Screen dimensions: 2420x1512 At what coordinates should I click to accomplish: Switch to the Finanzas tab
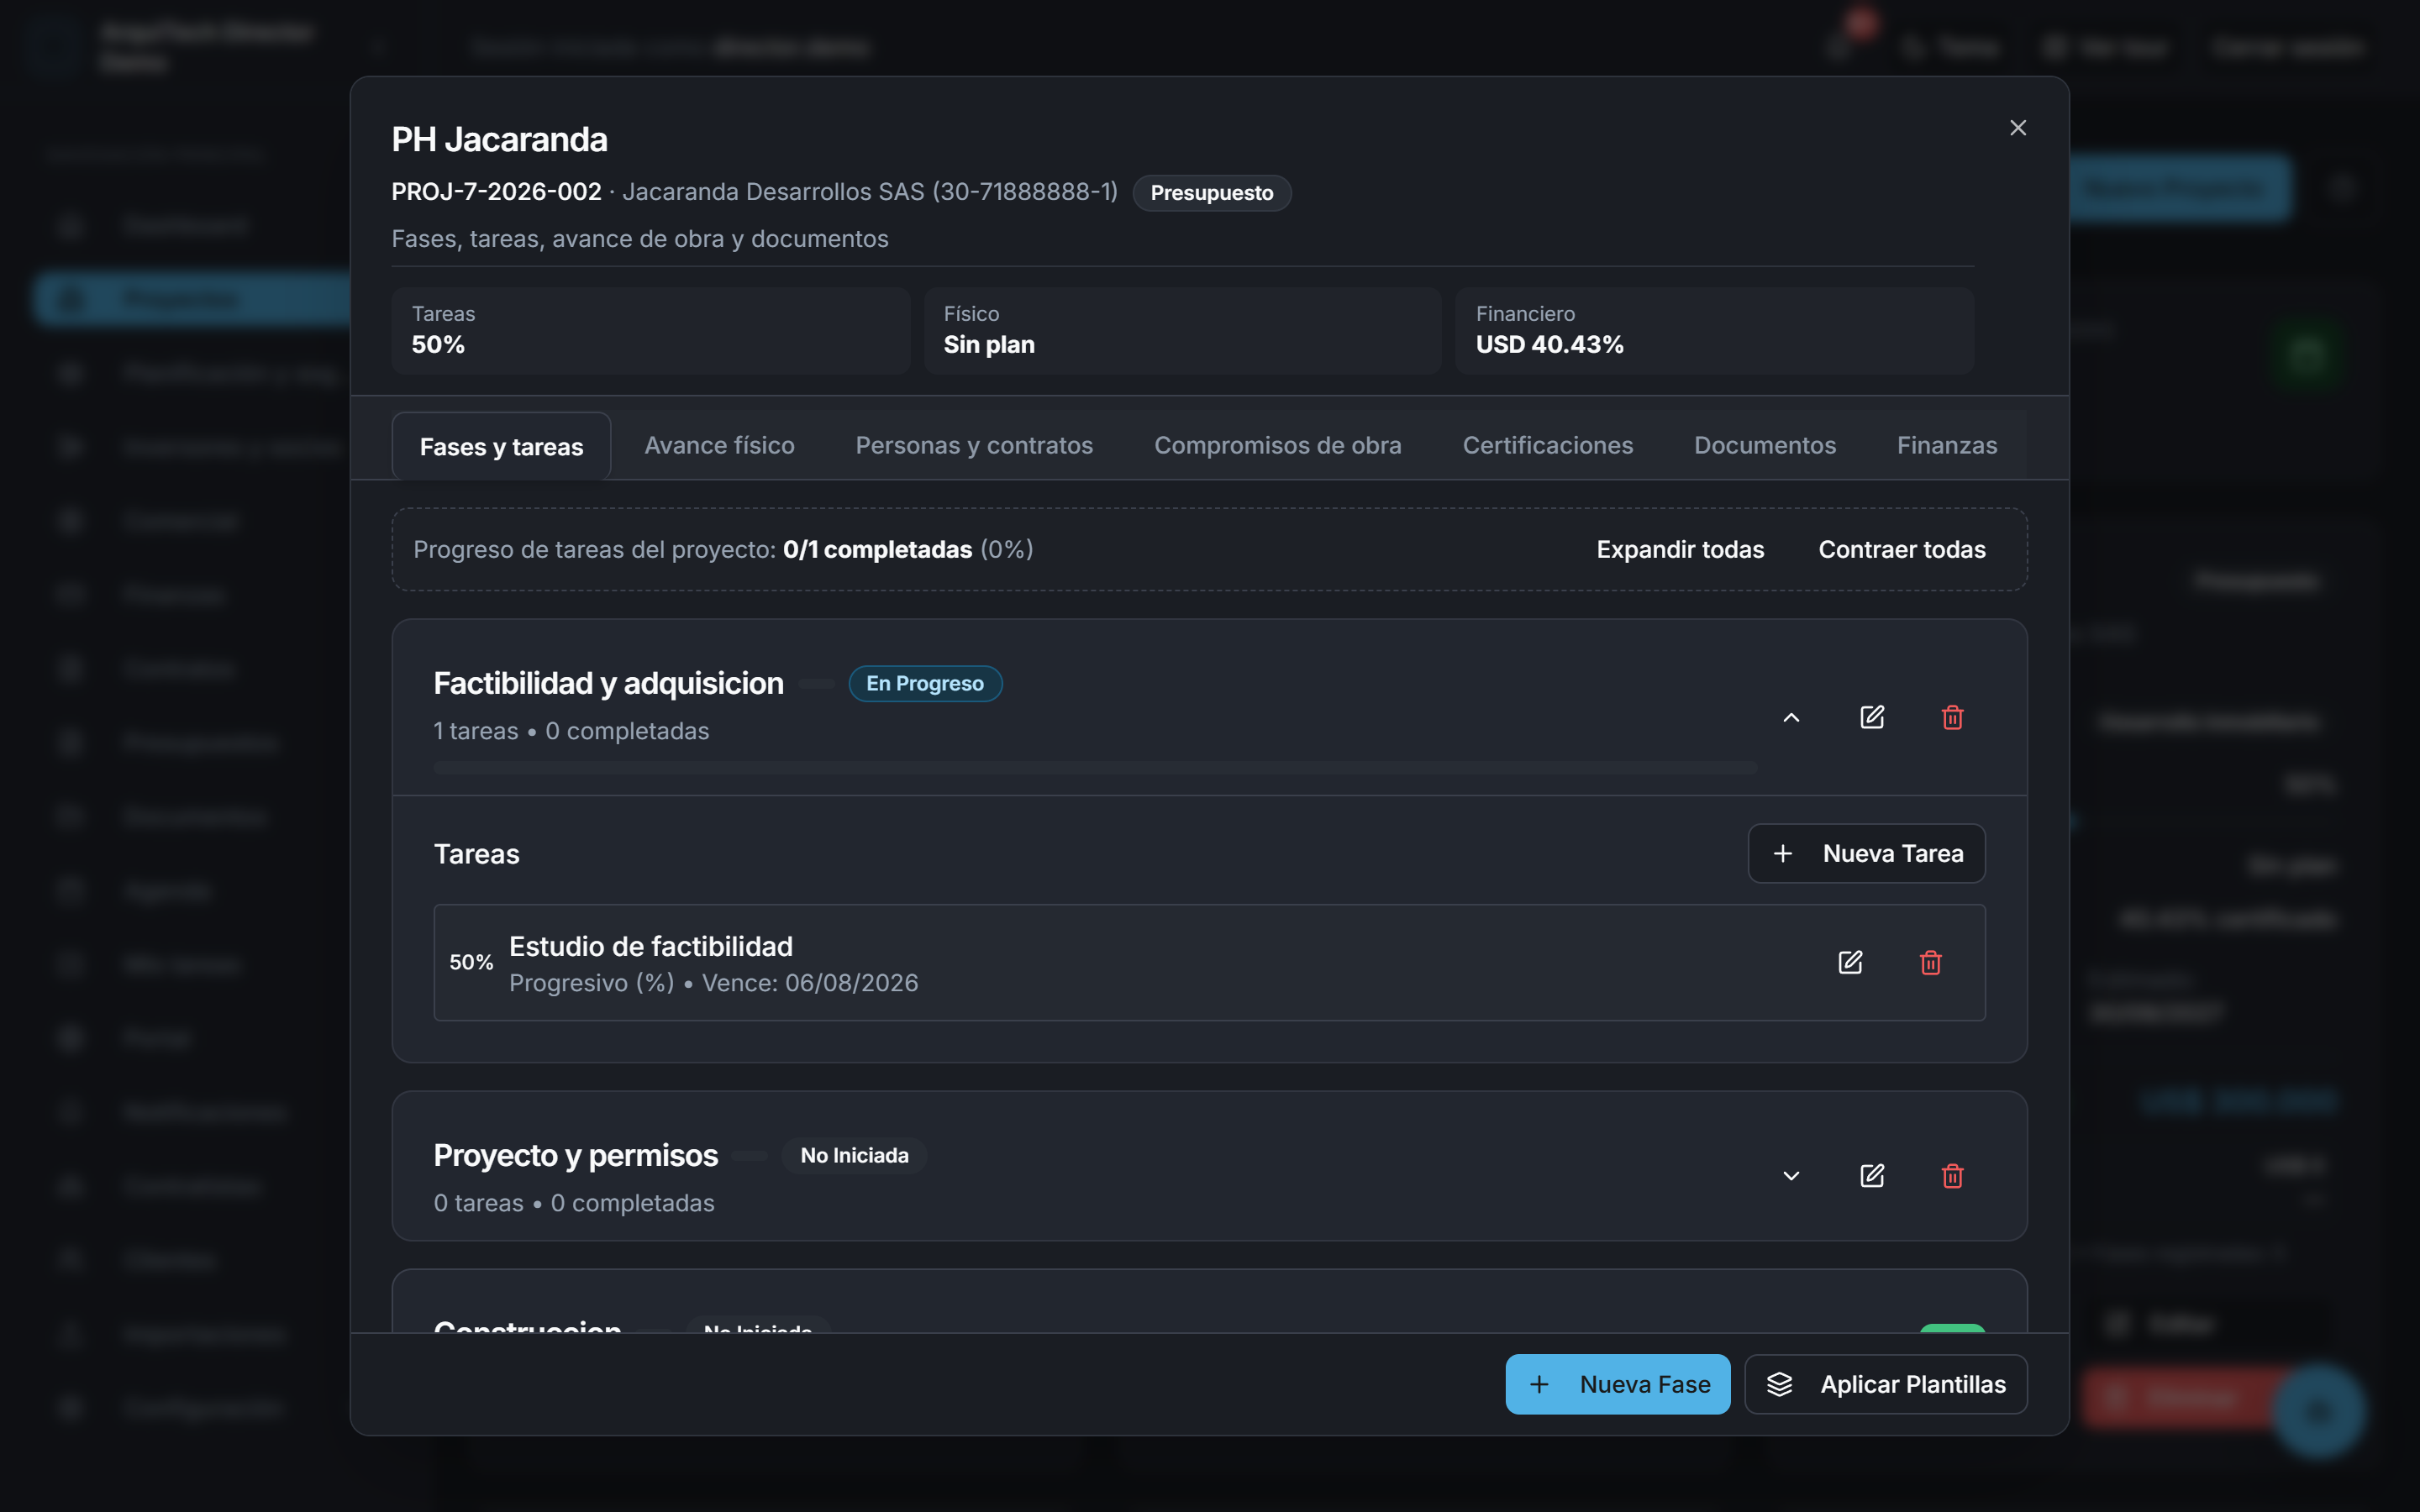tap(1947, 445)
